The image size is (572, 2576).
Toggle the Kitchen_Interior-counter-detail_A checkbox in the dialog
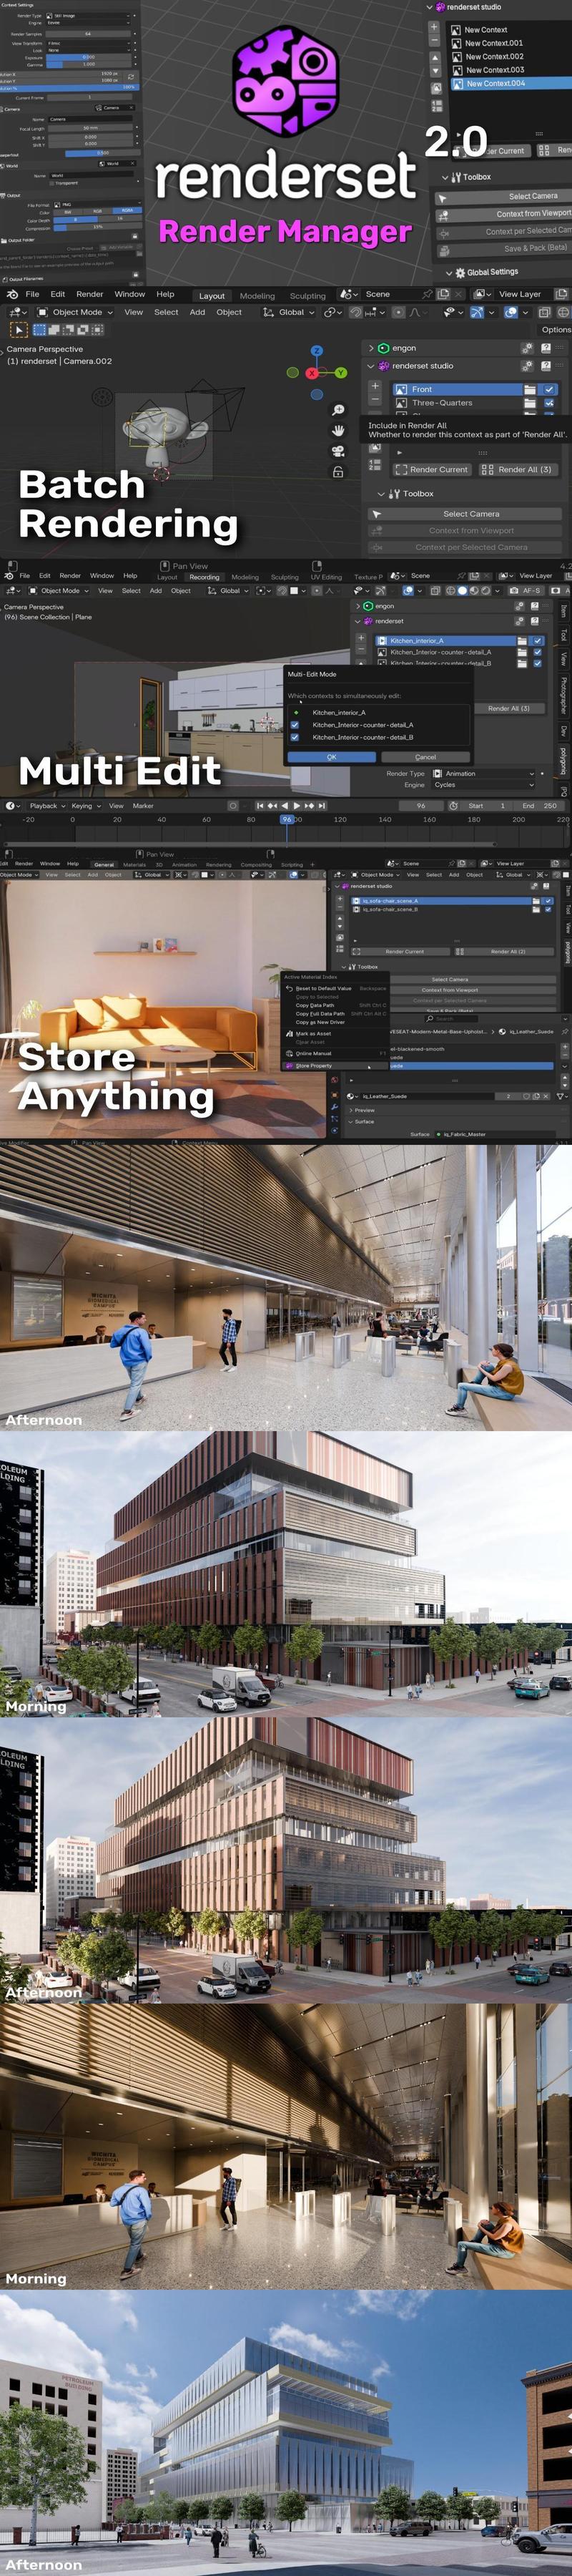(x=295, y=725)
